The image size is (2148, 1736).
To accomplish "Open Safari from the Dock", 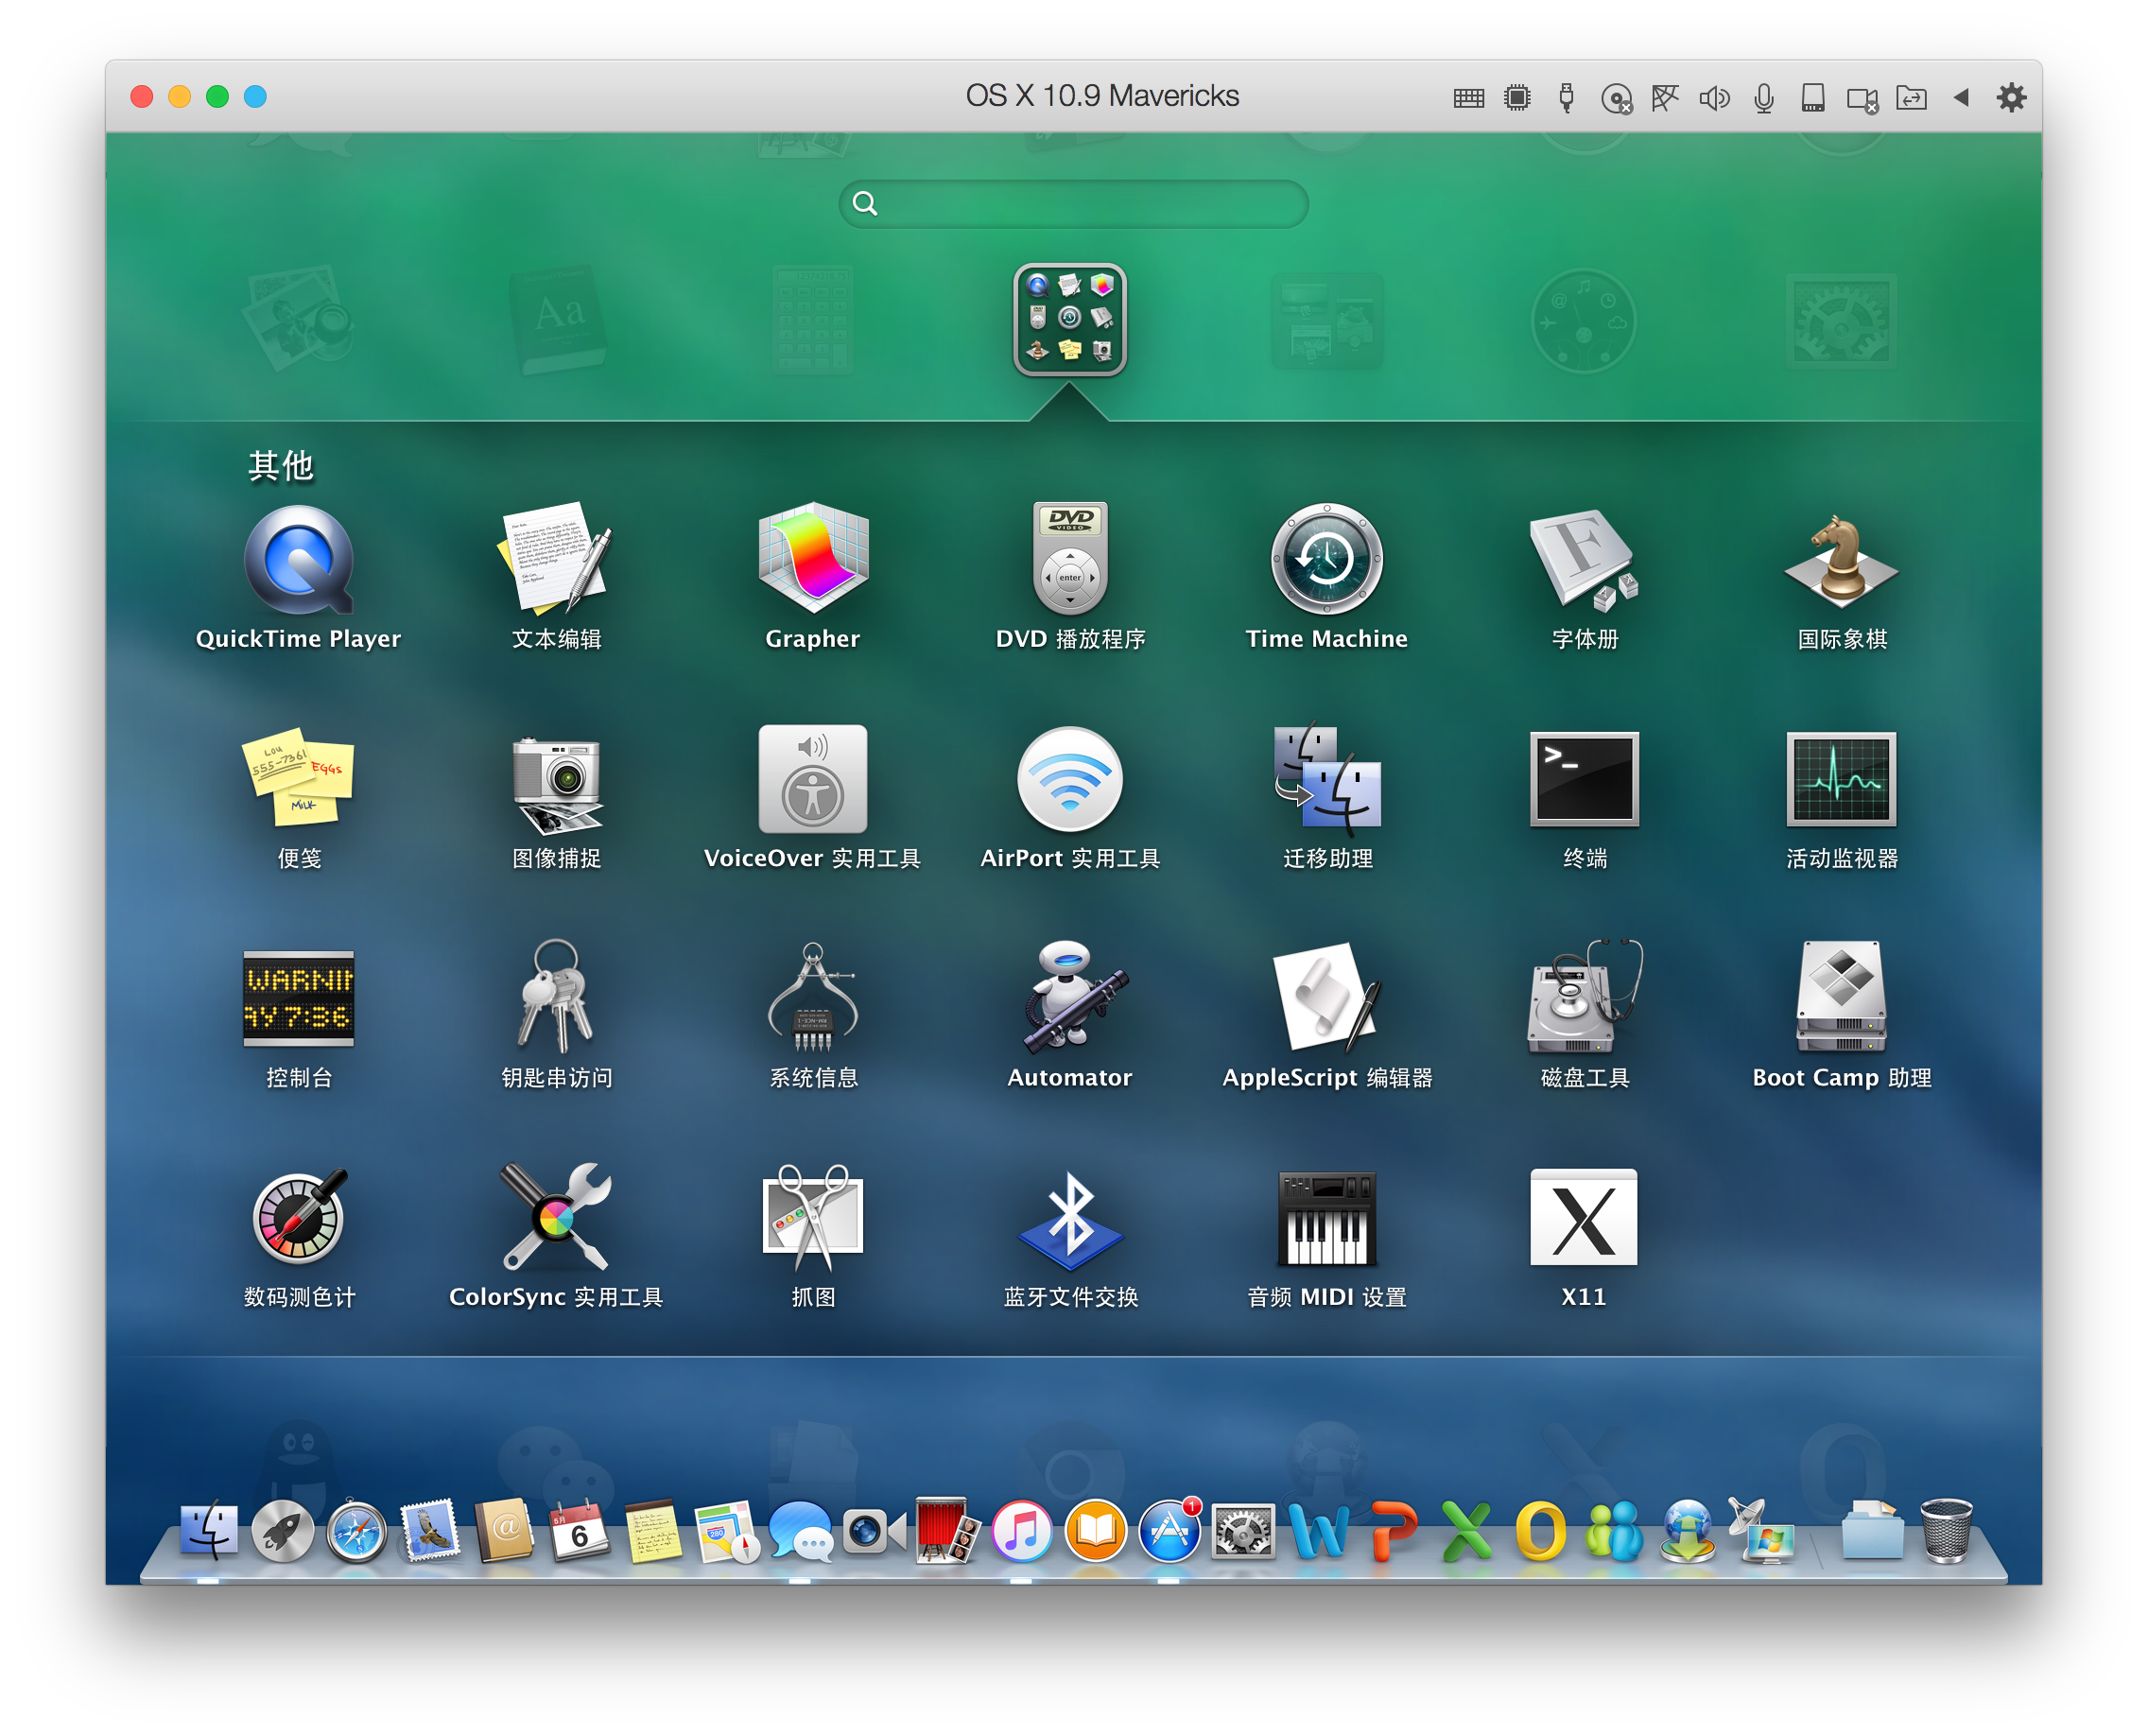I will [356, 1532].
